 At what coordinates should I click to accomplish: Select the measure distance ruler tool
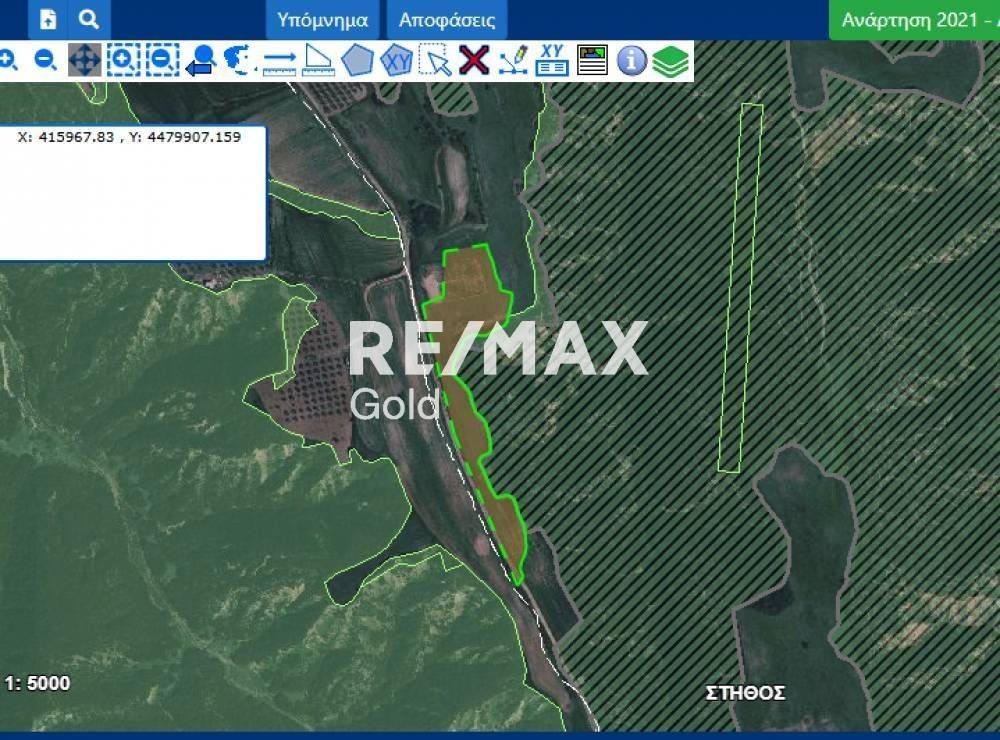click(279, 60)
